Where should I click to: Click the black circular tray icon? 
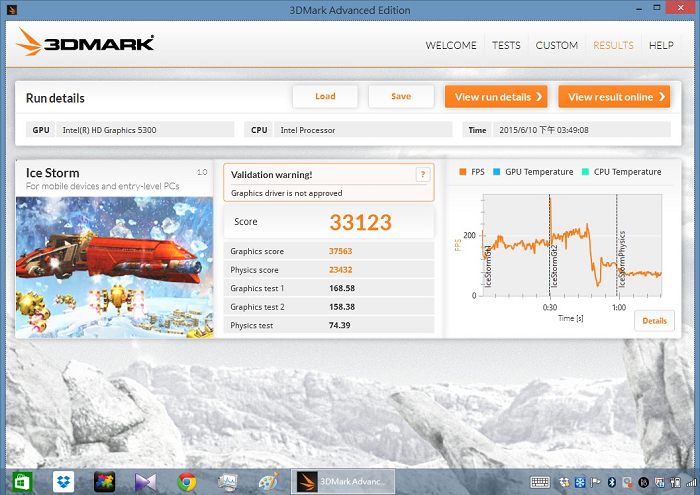(x=643, y=482)
